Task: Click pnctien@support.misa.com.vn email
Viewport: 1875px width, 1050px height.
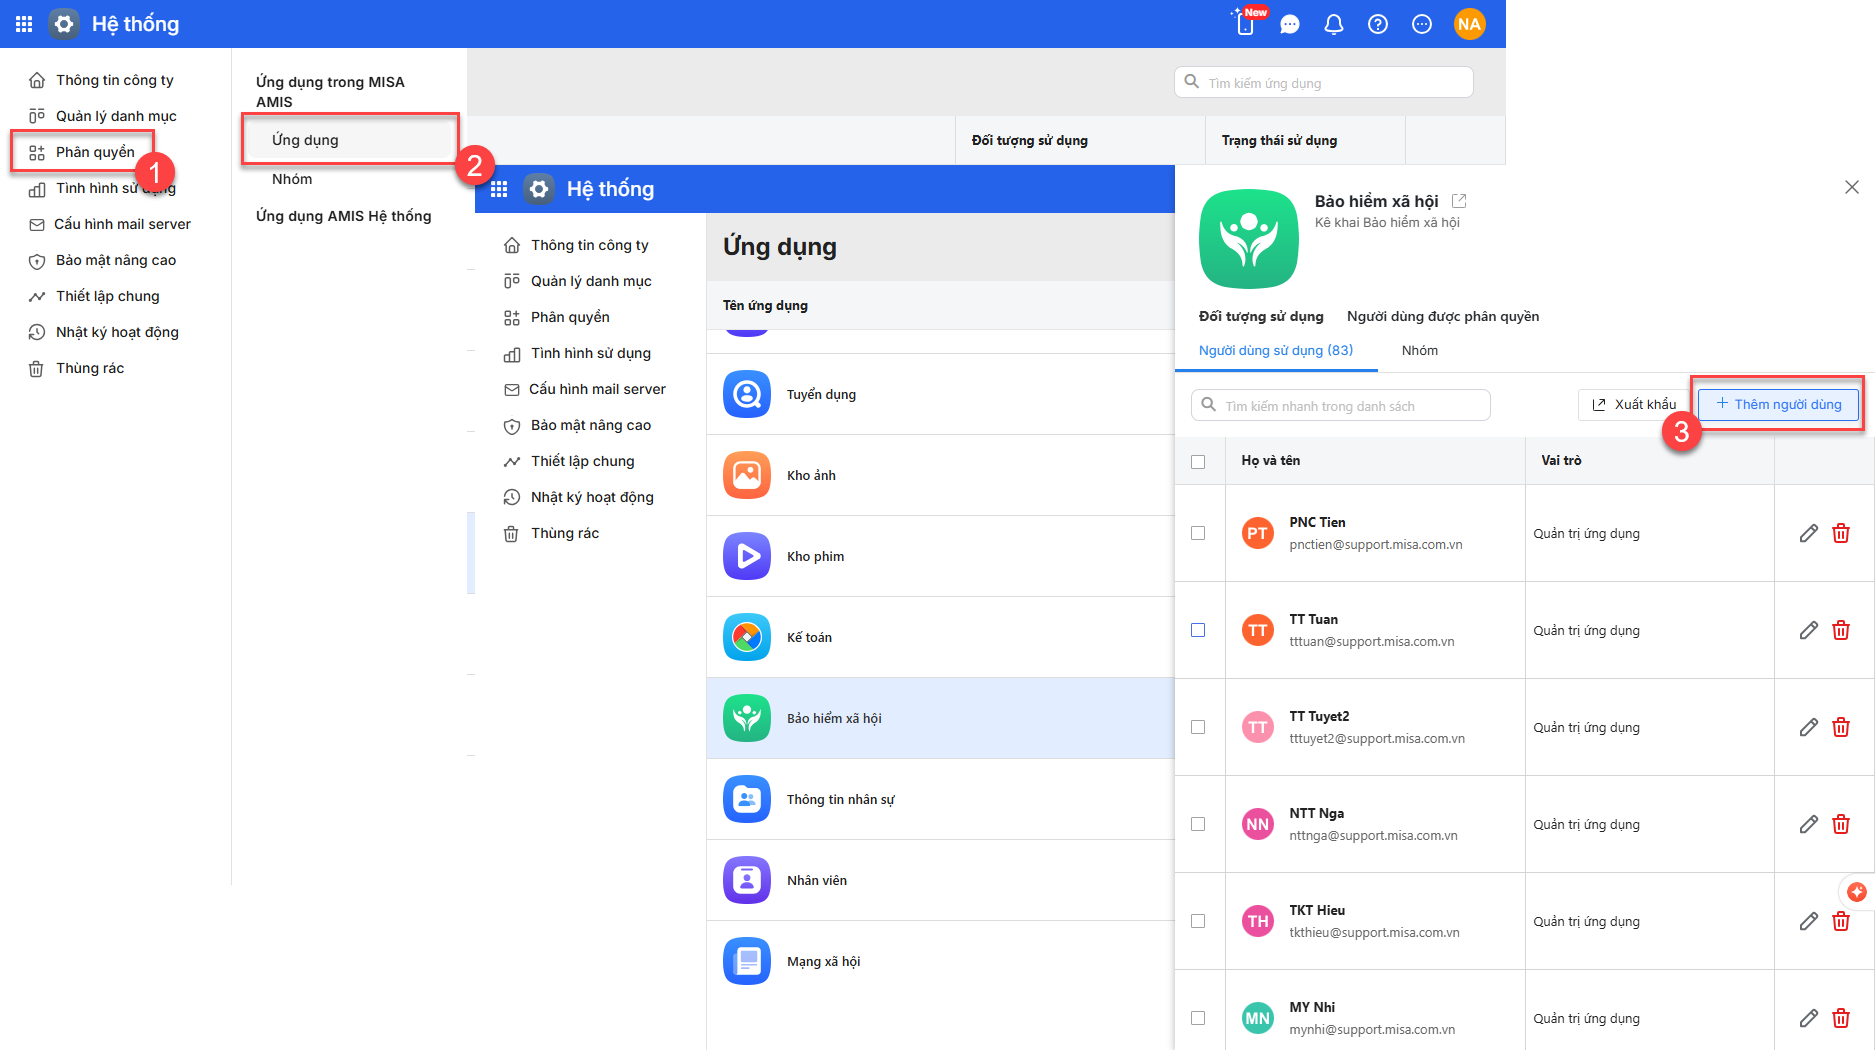Action: point(1376,545)
